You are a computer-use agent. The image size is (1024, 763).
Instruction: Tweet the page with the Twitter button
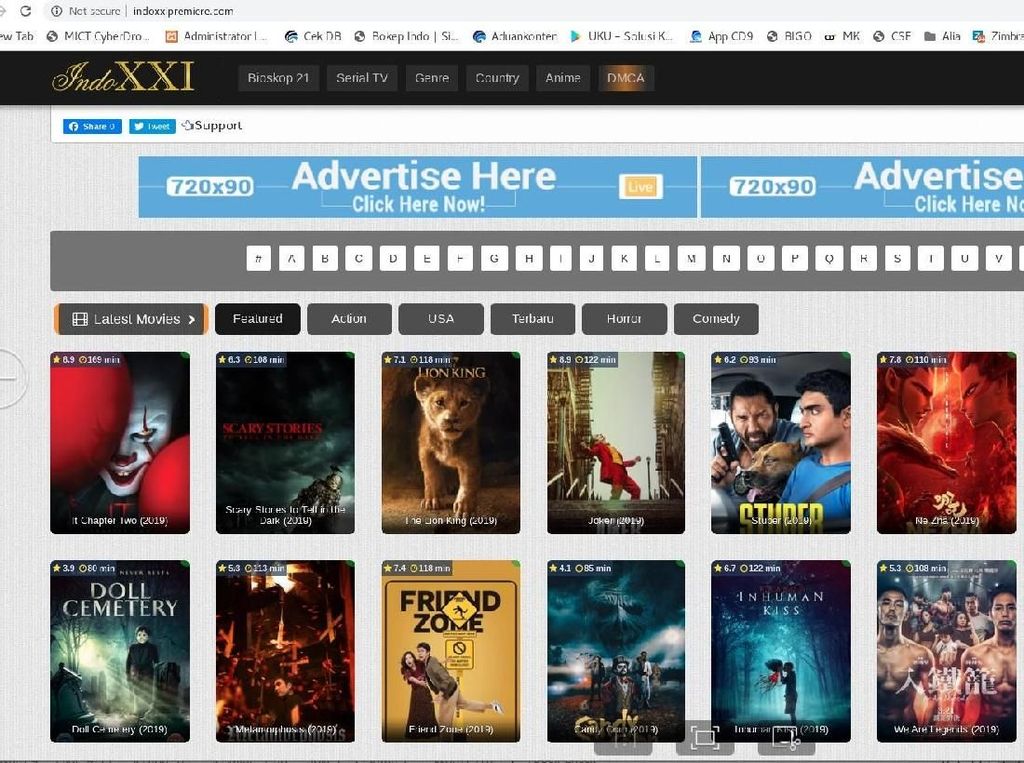tap(152, 126)
